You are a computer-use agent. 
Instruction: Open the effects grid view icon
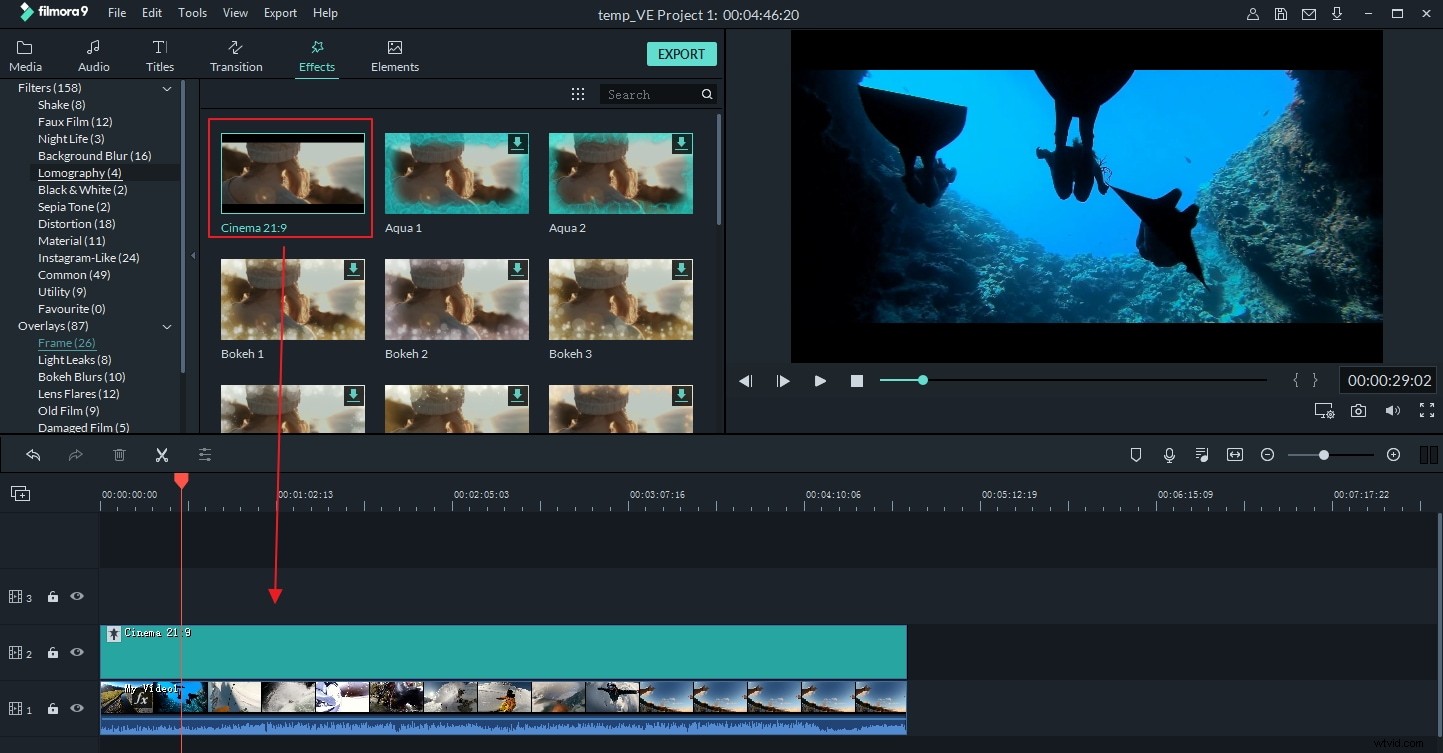click(x=578, y=93)
